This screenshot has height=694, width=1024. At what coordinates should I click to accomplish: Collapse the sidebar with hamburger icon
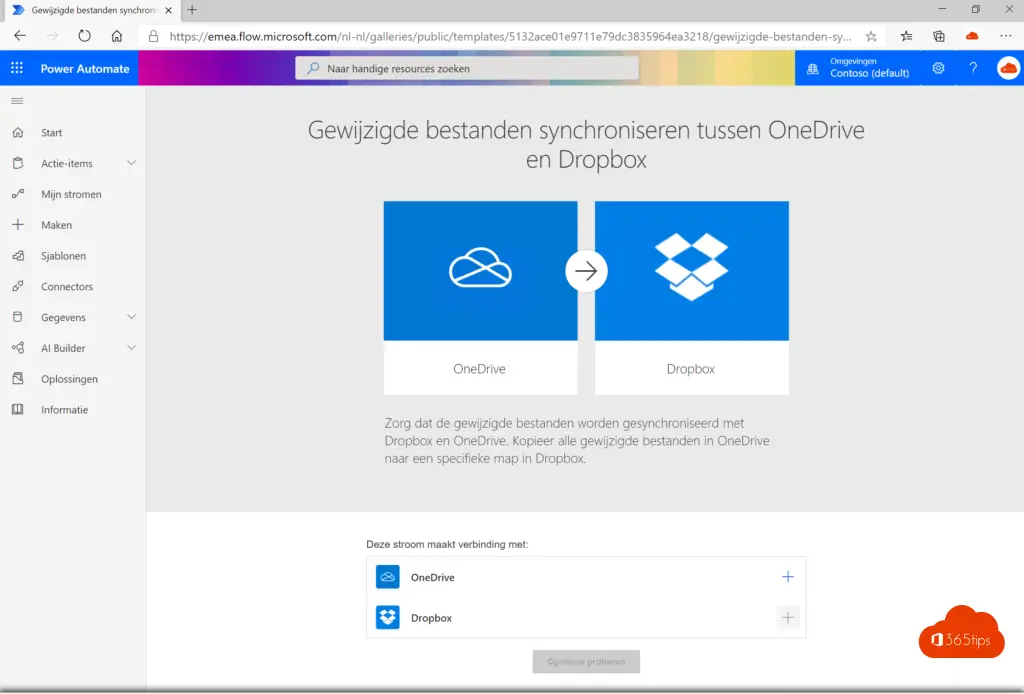[x=18, y=101]
